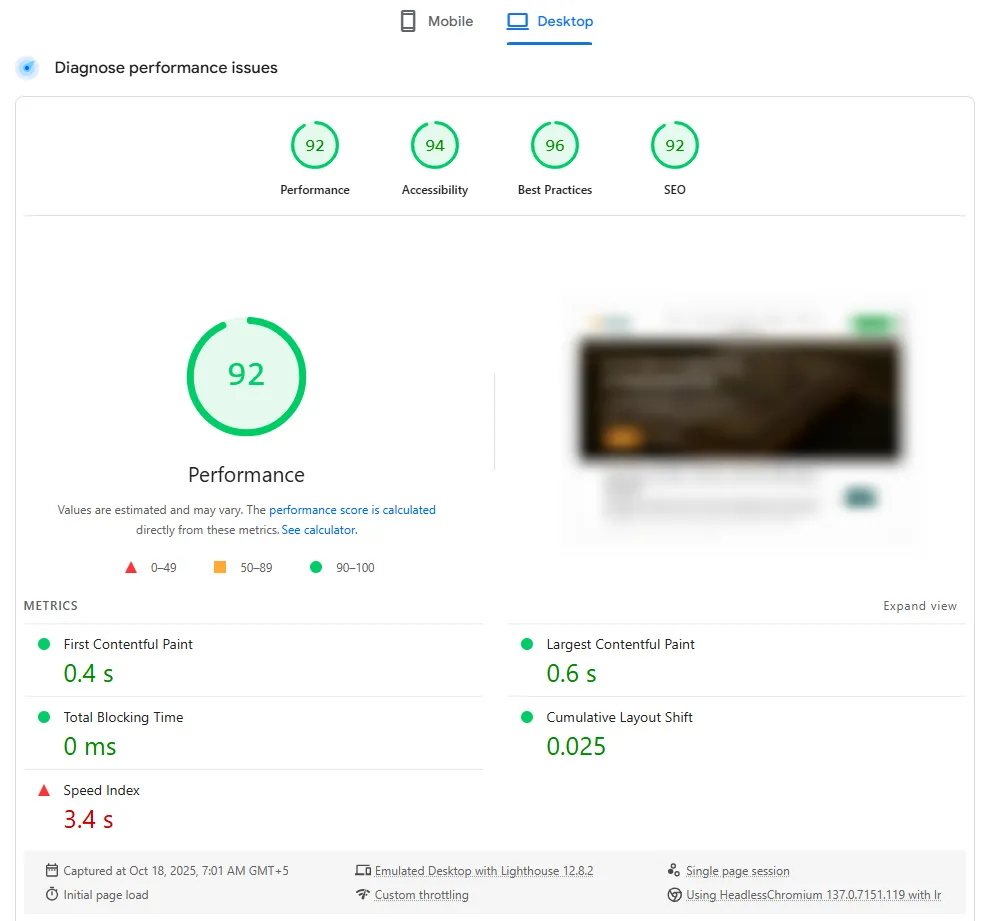Click the orange 50–89 legend square
Viewport: 991px width, 921px height.
[x=219, y=567]
